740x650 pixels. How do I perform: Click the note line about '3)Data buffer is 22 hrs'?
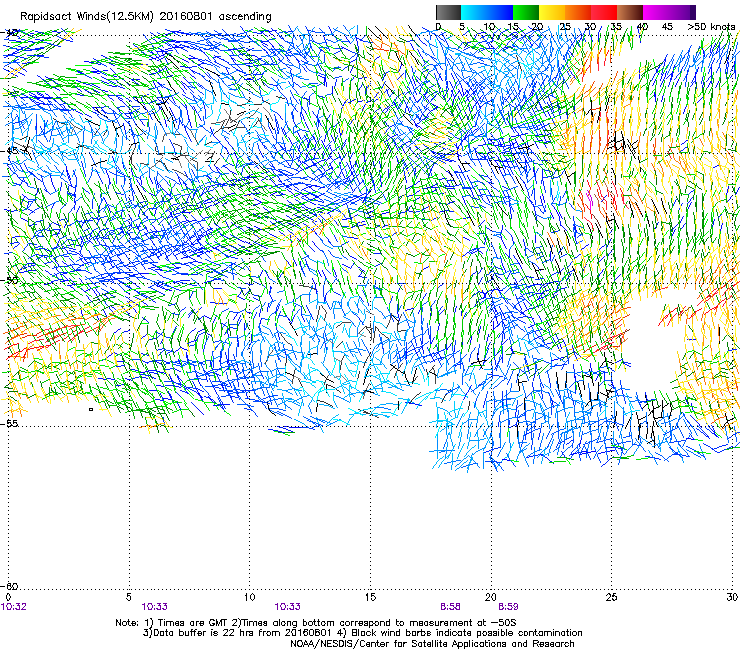click(x=362, y=633)
